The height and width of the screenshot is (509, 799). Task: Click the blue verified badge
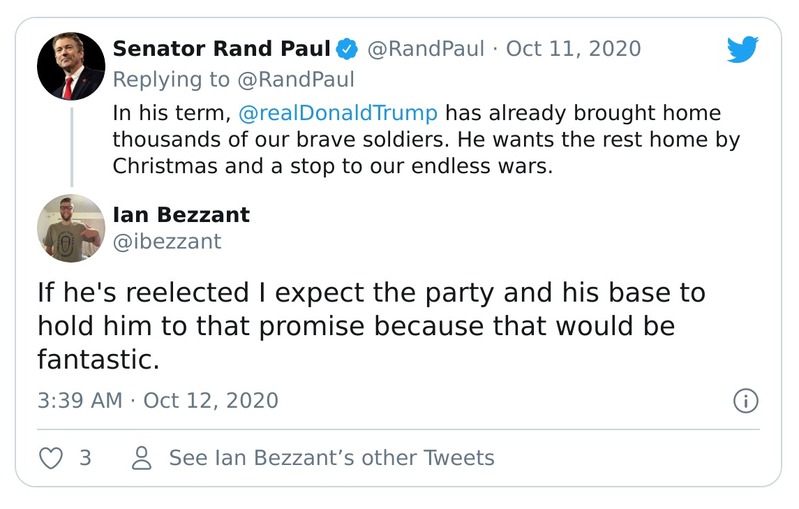coord(347,49)
